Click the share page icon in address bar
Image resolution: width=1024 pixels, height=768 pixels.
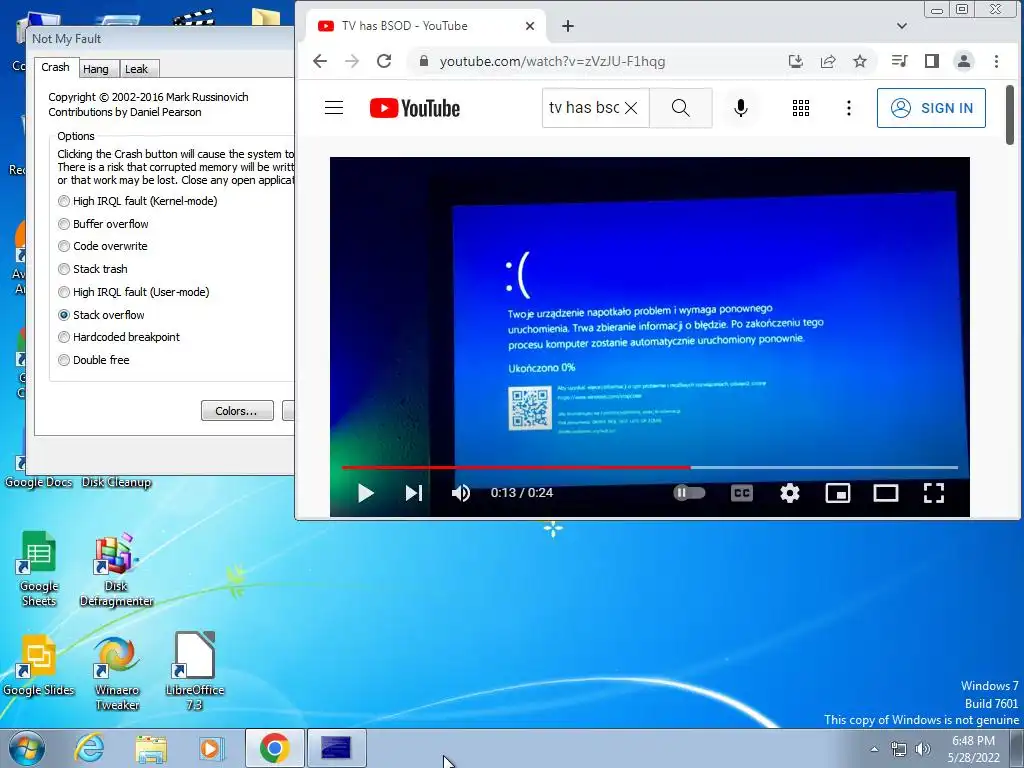828,61
